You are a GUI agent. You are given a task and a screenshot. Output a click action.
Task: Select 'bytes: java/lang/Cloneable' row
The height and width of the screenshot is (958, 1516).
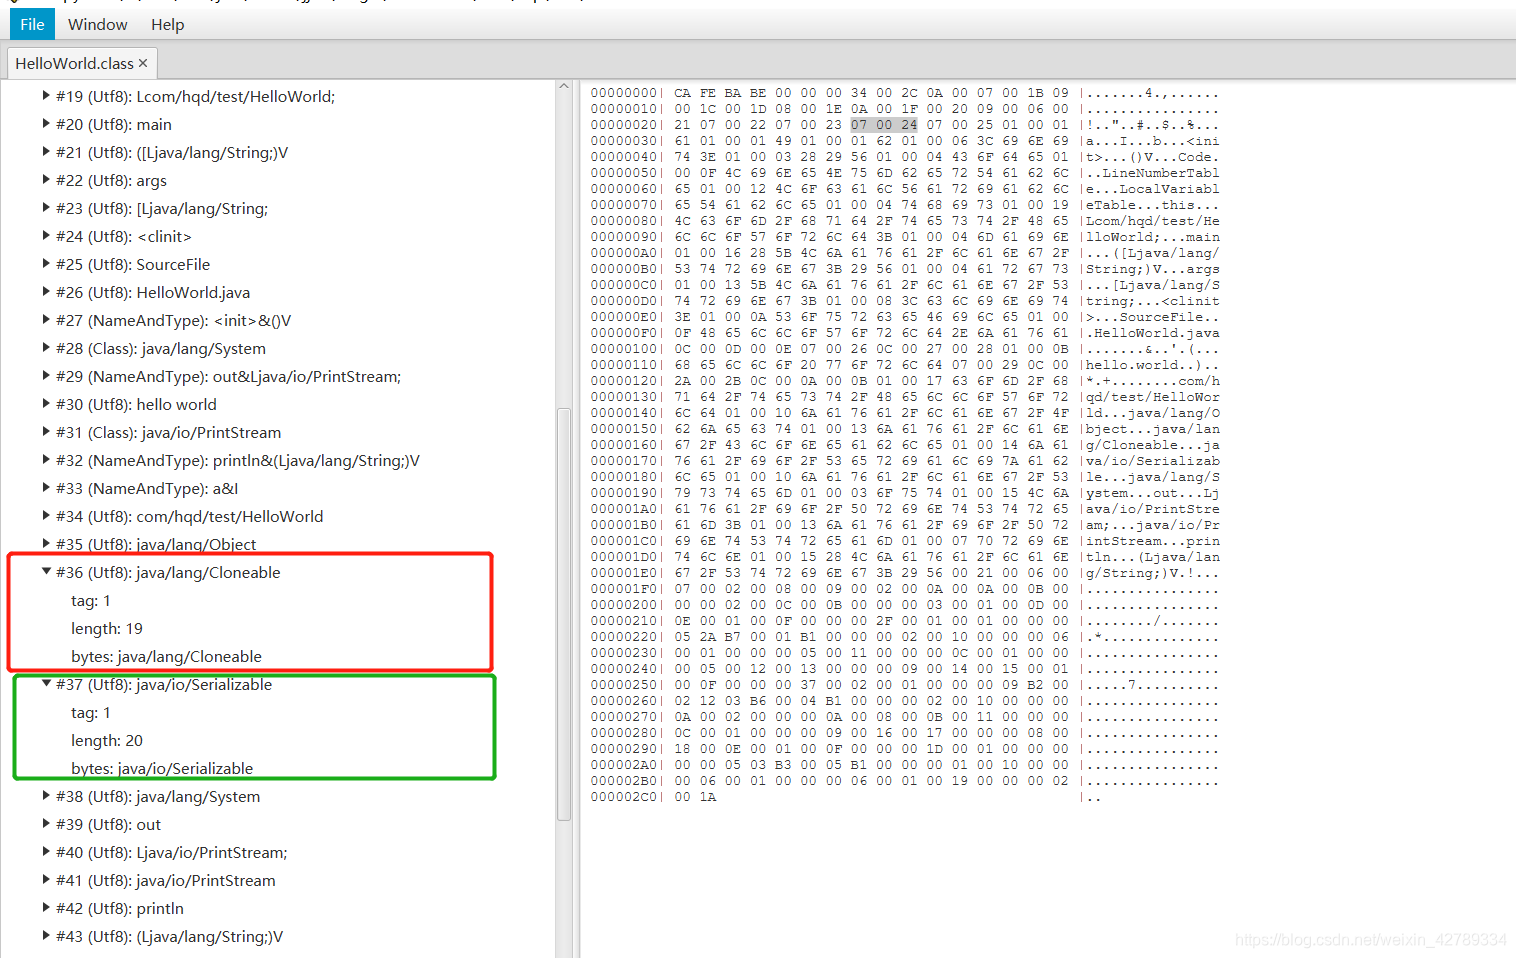[166, 656]
